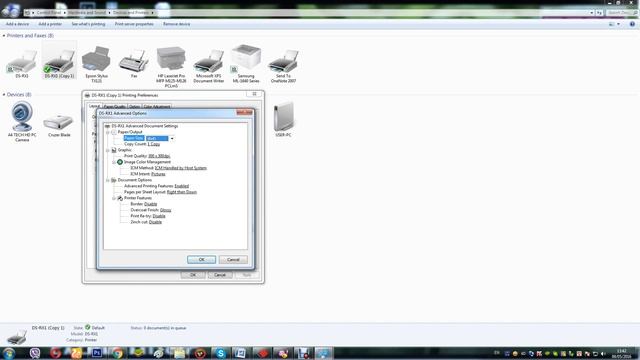Click the Image Color Management green icon

tap(120, 162)
